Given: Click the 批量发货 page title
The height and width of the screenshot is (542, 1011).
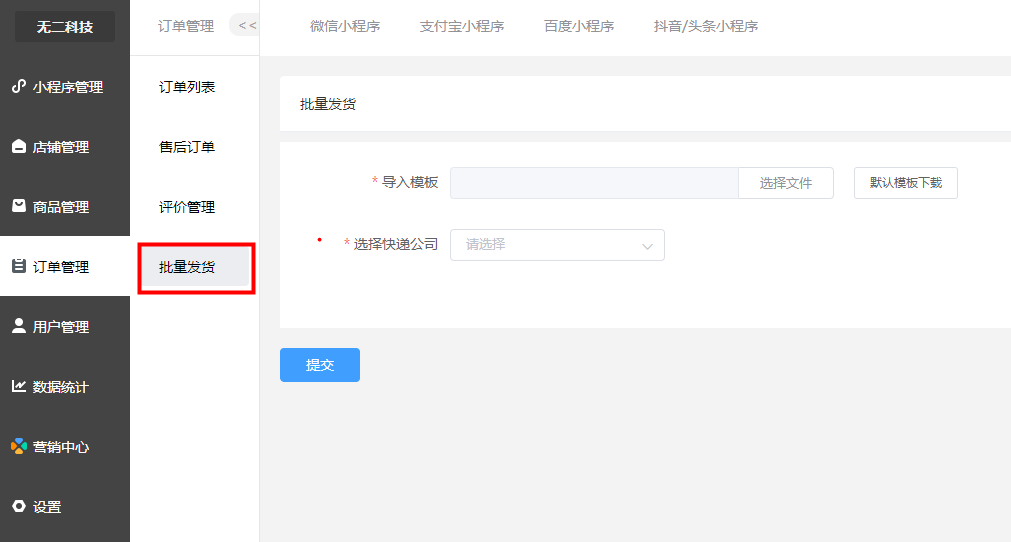Looking at the screenshot, I should [x=328, y=104].
